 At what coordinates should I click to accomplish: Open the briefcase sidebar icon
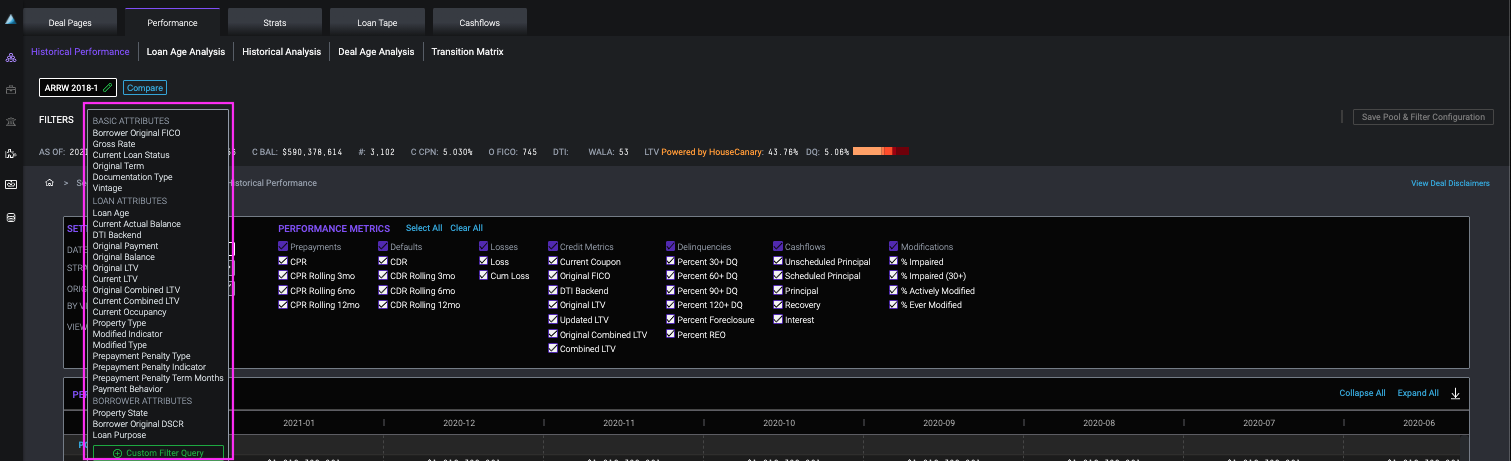click(x=11, y=89)
